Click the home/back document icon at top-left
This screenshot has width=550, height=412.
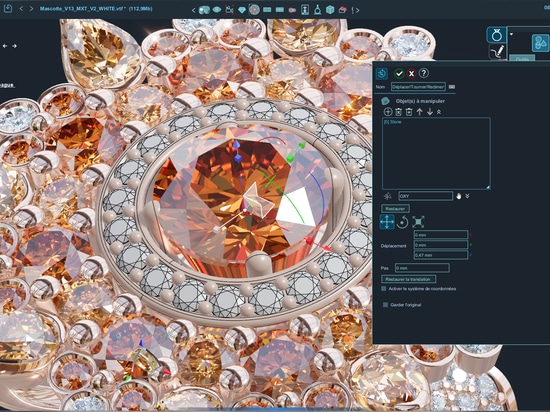[x=8, y=8]
